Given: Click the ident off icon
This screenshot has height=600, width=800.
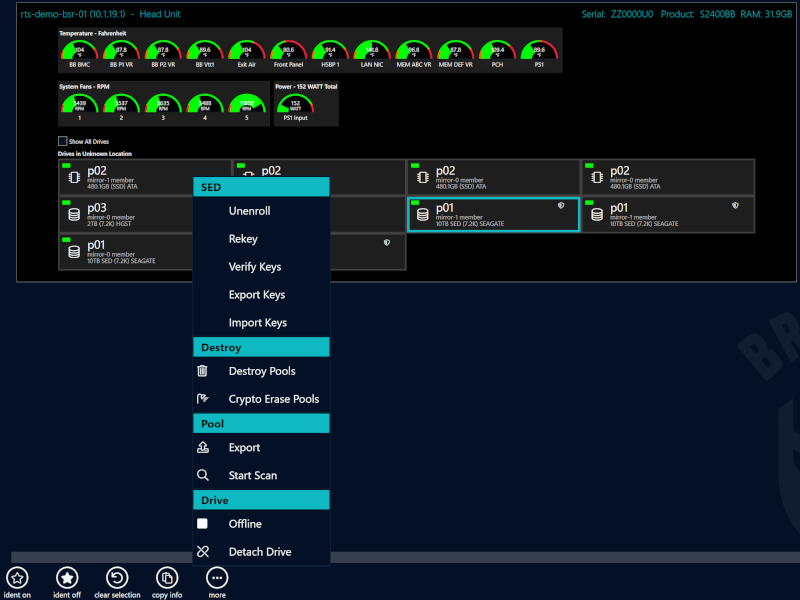Looking at the screenshot, I should (x=66, y=578).
